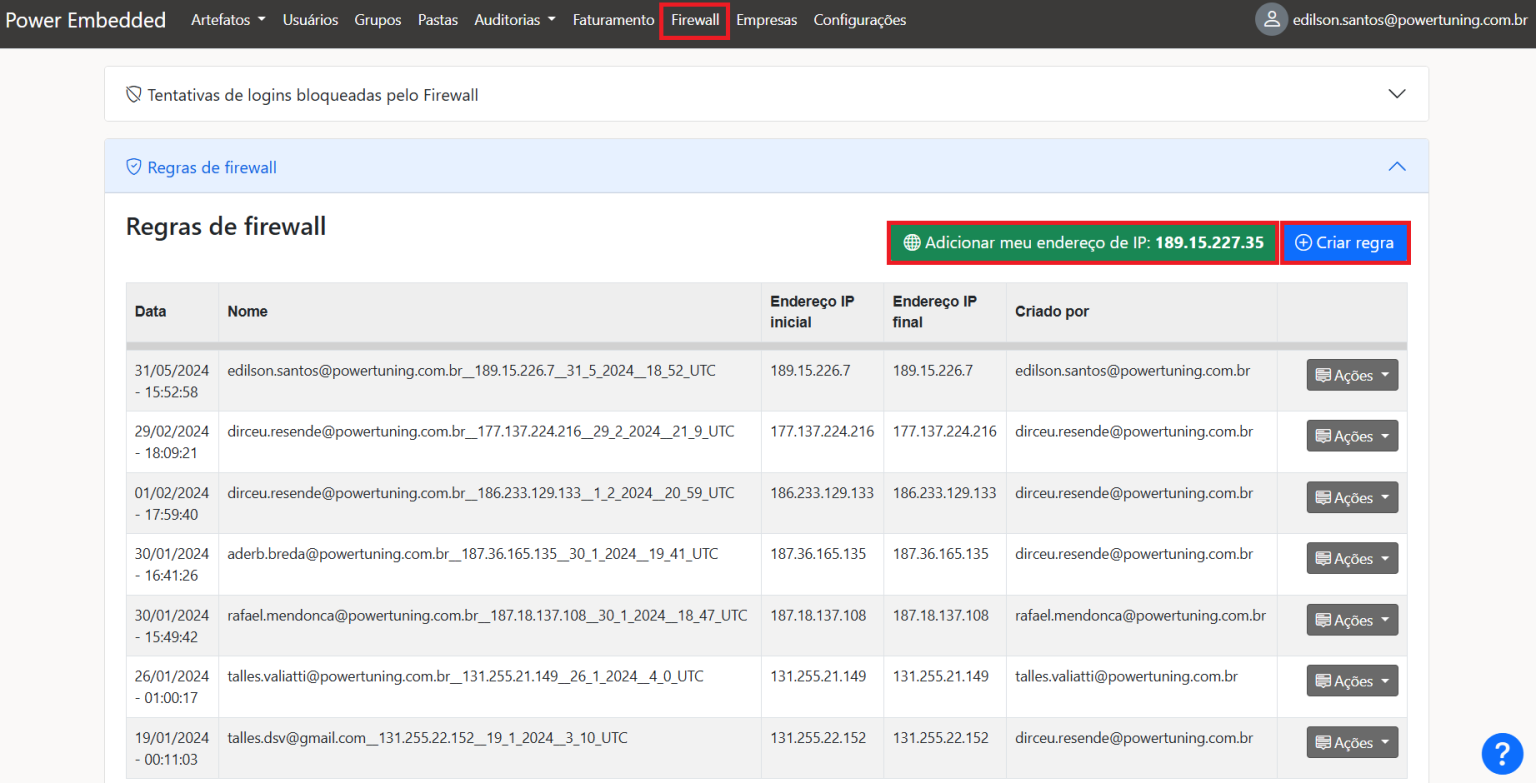Click Adicionar meu endereço de IP button

pos(1083,243)
